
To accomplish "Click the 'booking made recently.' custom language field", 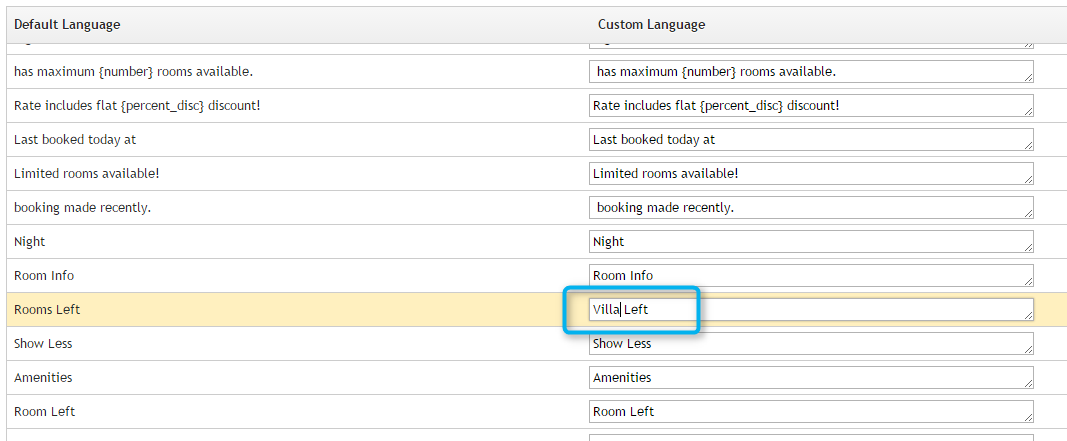I will coord(810,208).
